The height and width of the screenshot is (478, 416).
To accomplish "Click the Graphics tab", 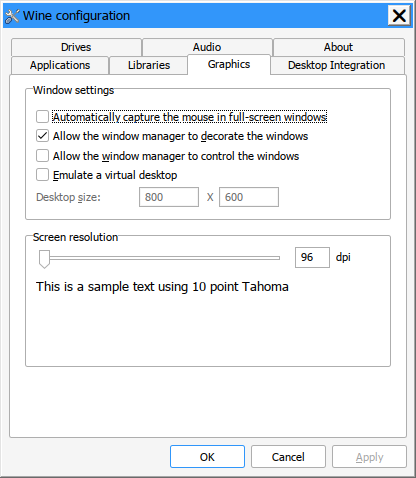I will [229, 64].
